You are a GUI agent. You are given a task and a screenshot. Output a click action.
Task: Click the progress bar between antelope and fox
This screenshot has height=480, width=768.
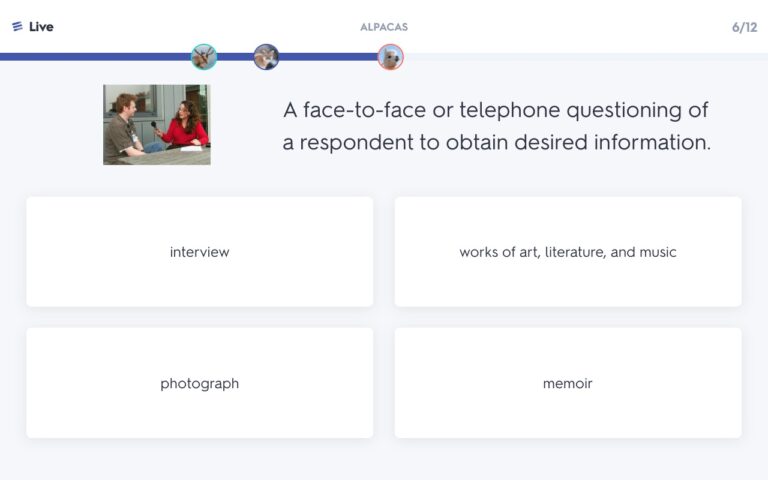[x=235, y=57]
